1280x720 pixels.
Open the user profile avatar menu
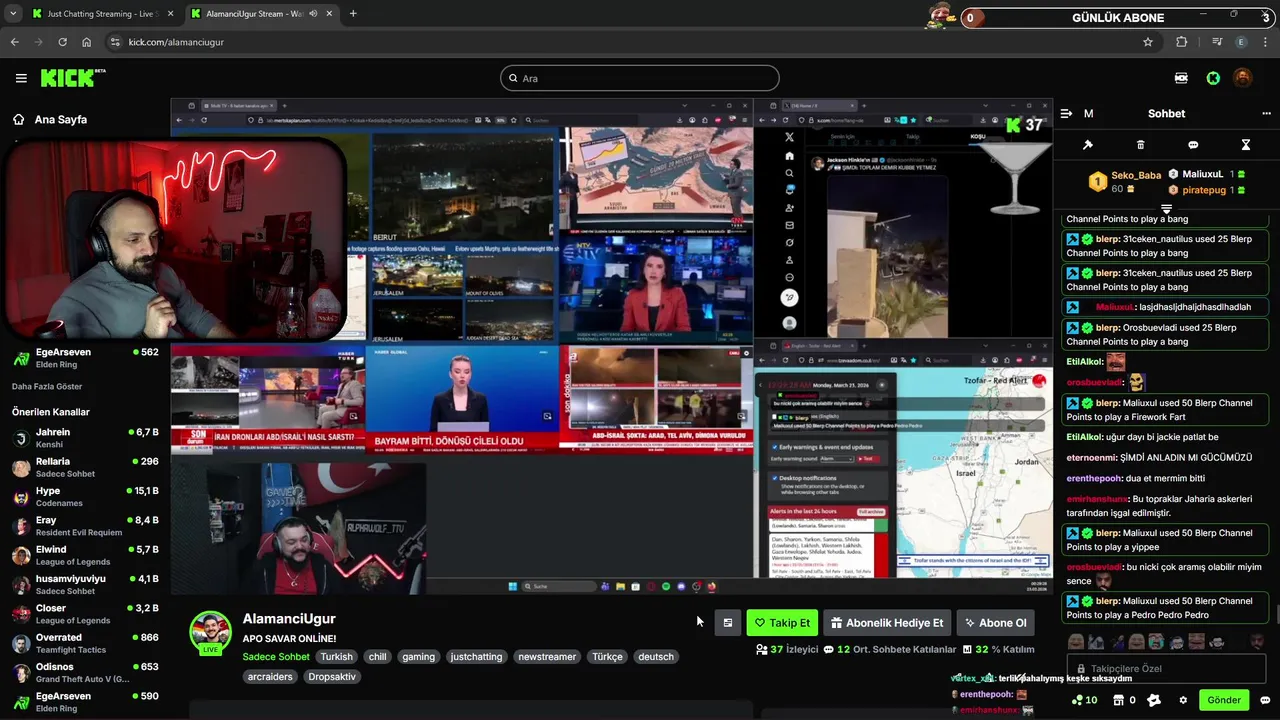pos(1242,78)
